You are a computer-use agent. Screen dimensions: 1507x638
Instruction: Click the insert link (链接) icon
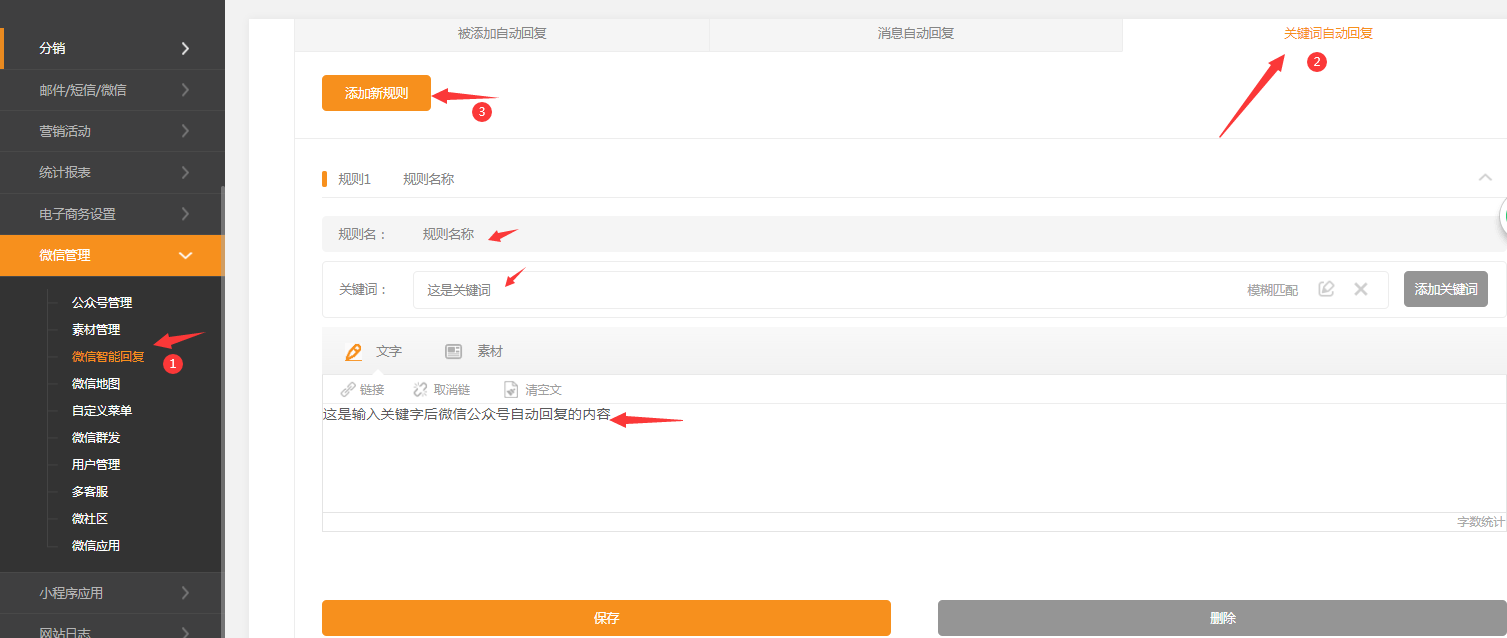348,389
